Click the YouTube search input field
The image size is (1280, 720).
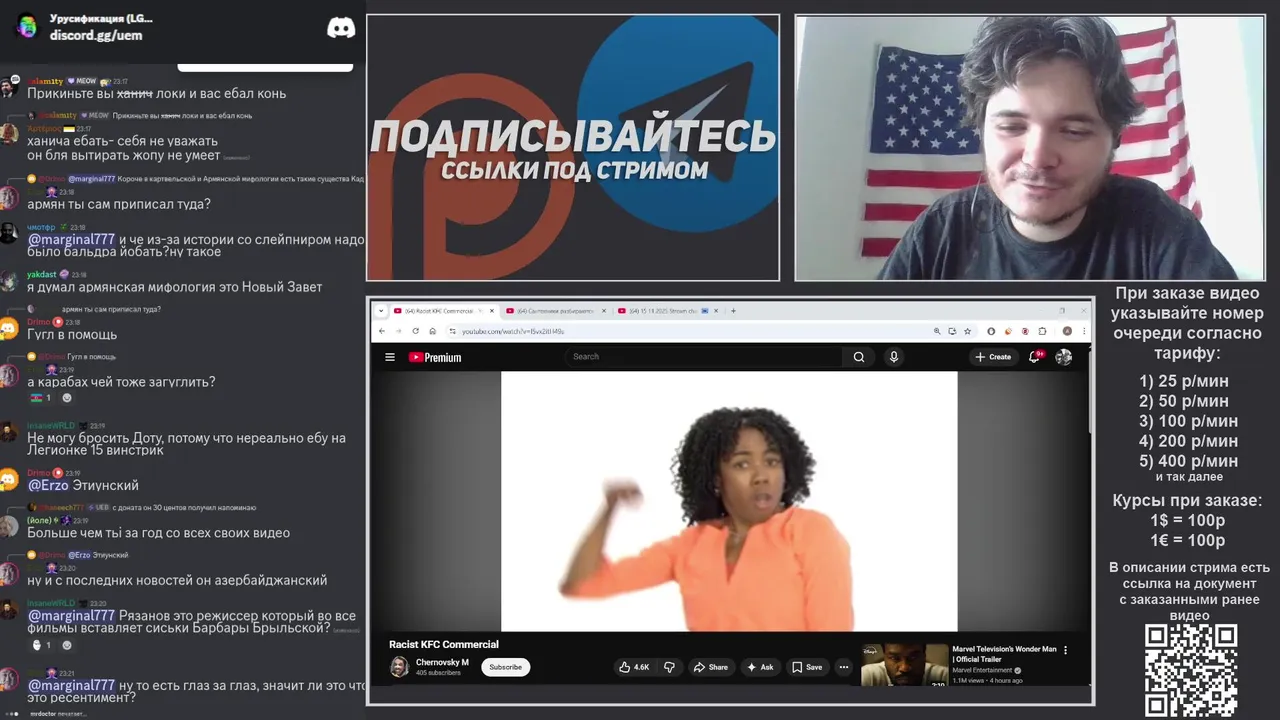pos(705,357)
